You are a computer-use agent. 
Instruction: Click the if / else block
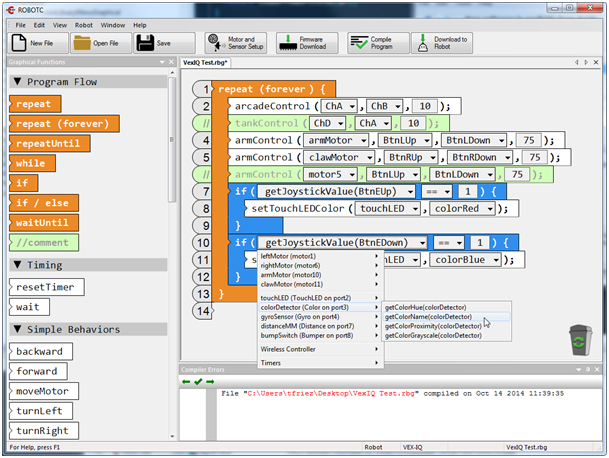tap(44, 203)
